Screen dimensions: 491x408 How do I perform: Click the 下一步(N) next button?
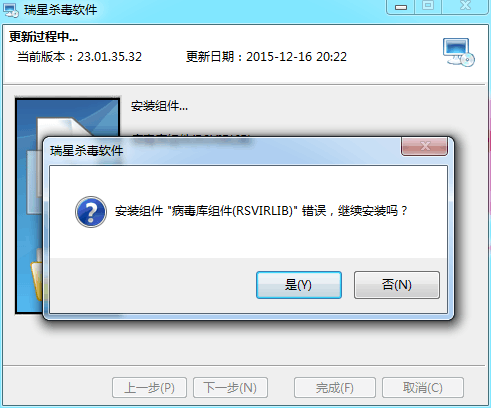pos(230,388)
